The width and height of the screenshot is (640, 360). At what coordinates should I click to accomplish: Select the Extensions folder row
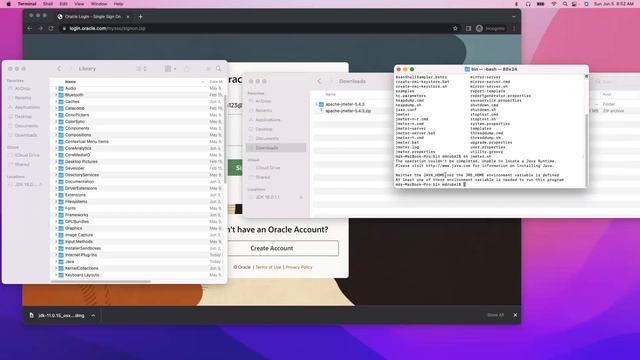pyautogui.click(x=138, y=195)
